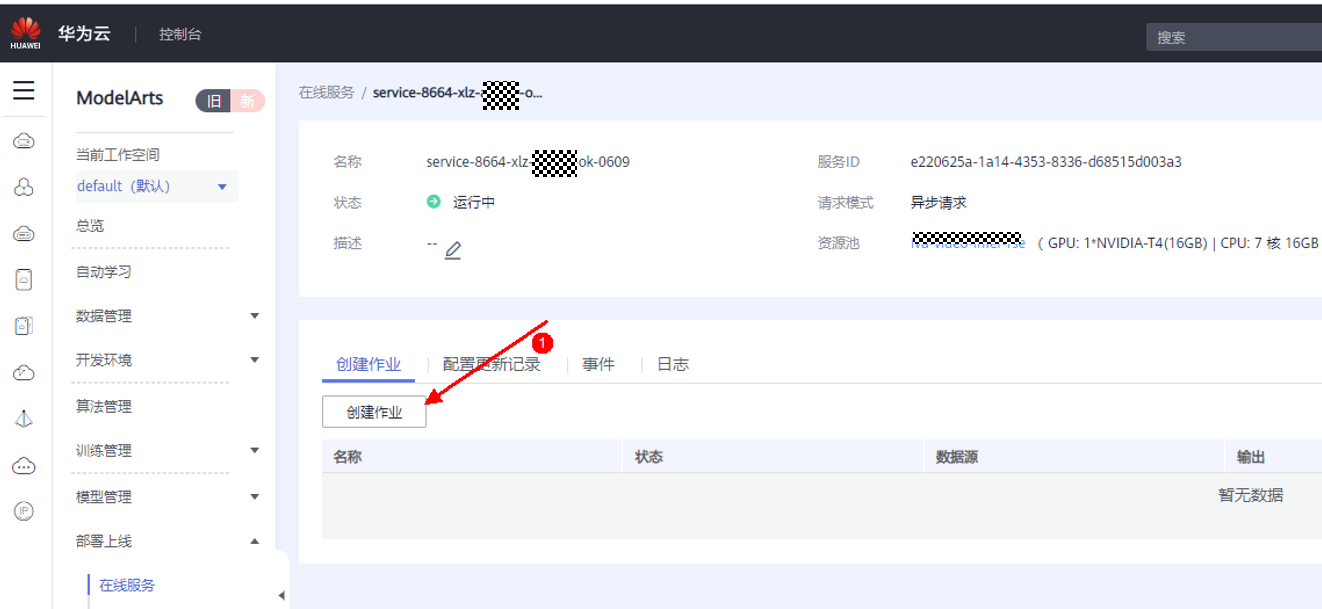Switch to the 事件 tab
The image size is (1322, 609).
(598, 365)
